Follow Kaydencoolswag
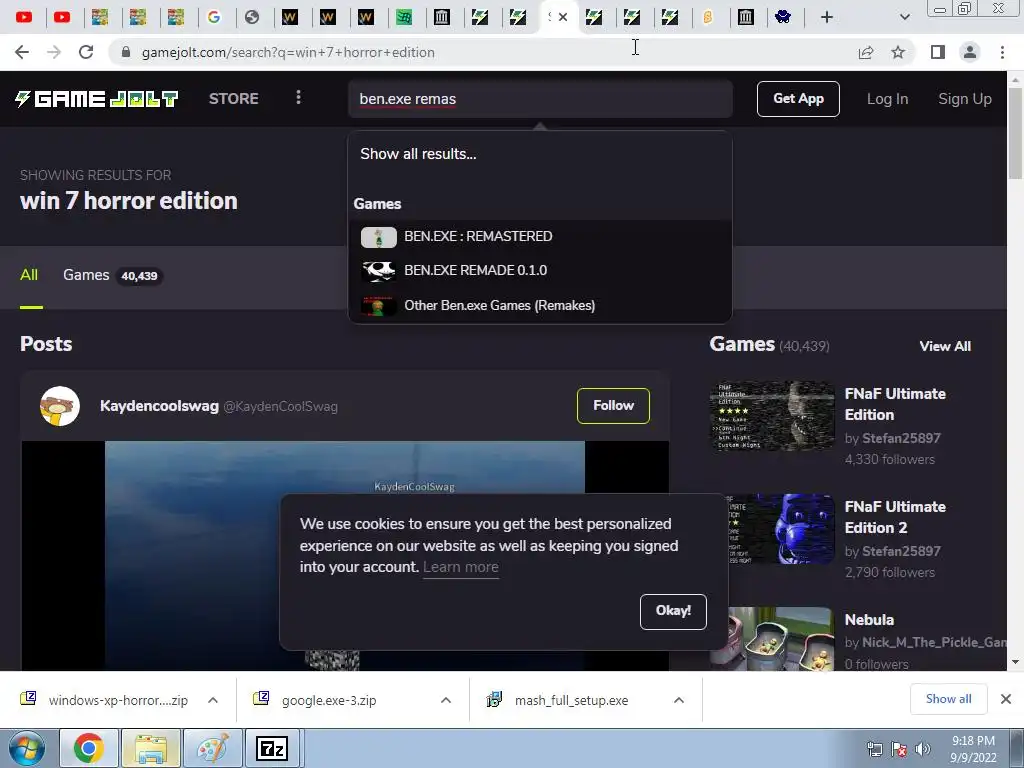1024x768 pixels. tap(613, 406)
